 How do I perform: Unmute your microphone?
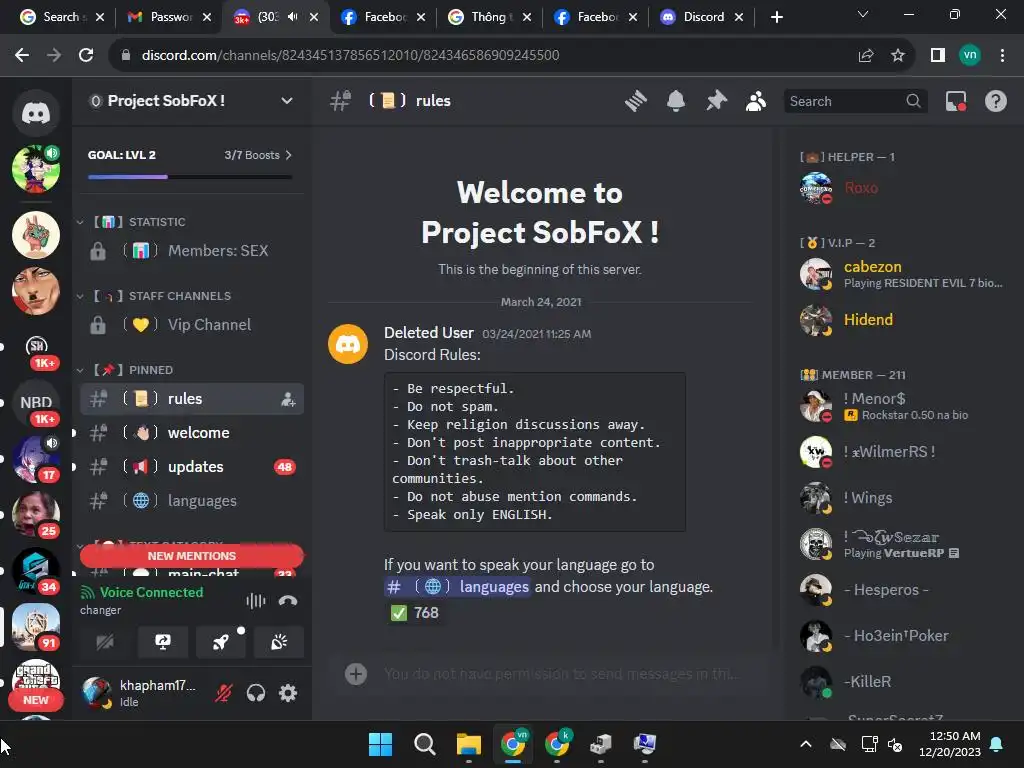224,693
